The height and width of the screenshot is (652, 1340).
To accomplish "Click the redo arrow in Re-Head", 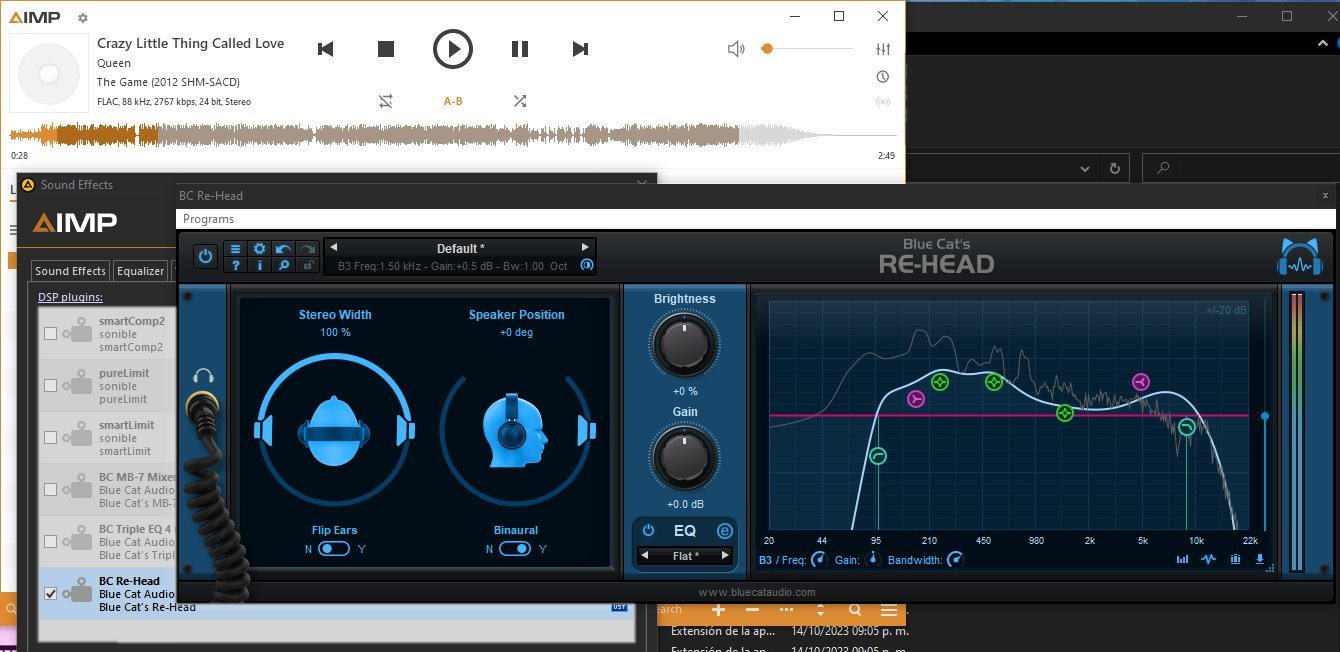I will [x=308, y=249].
